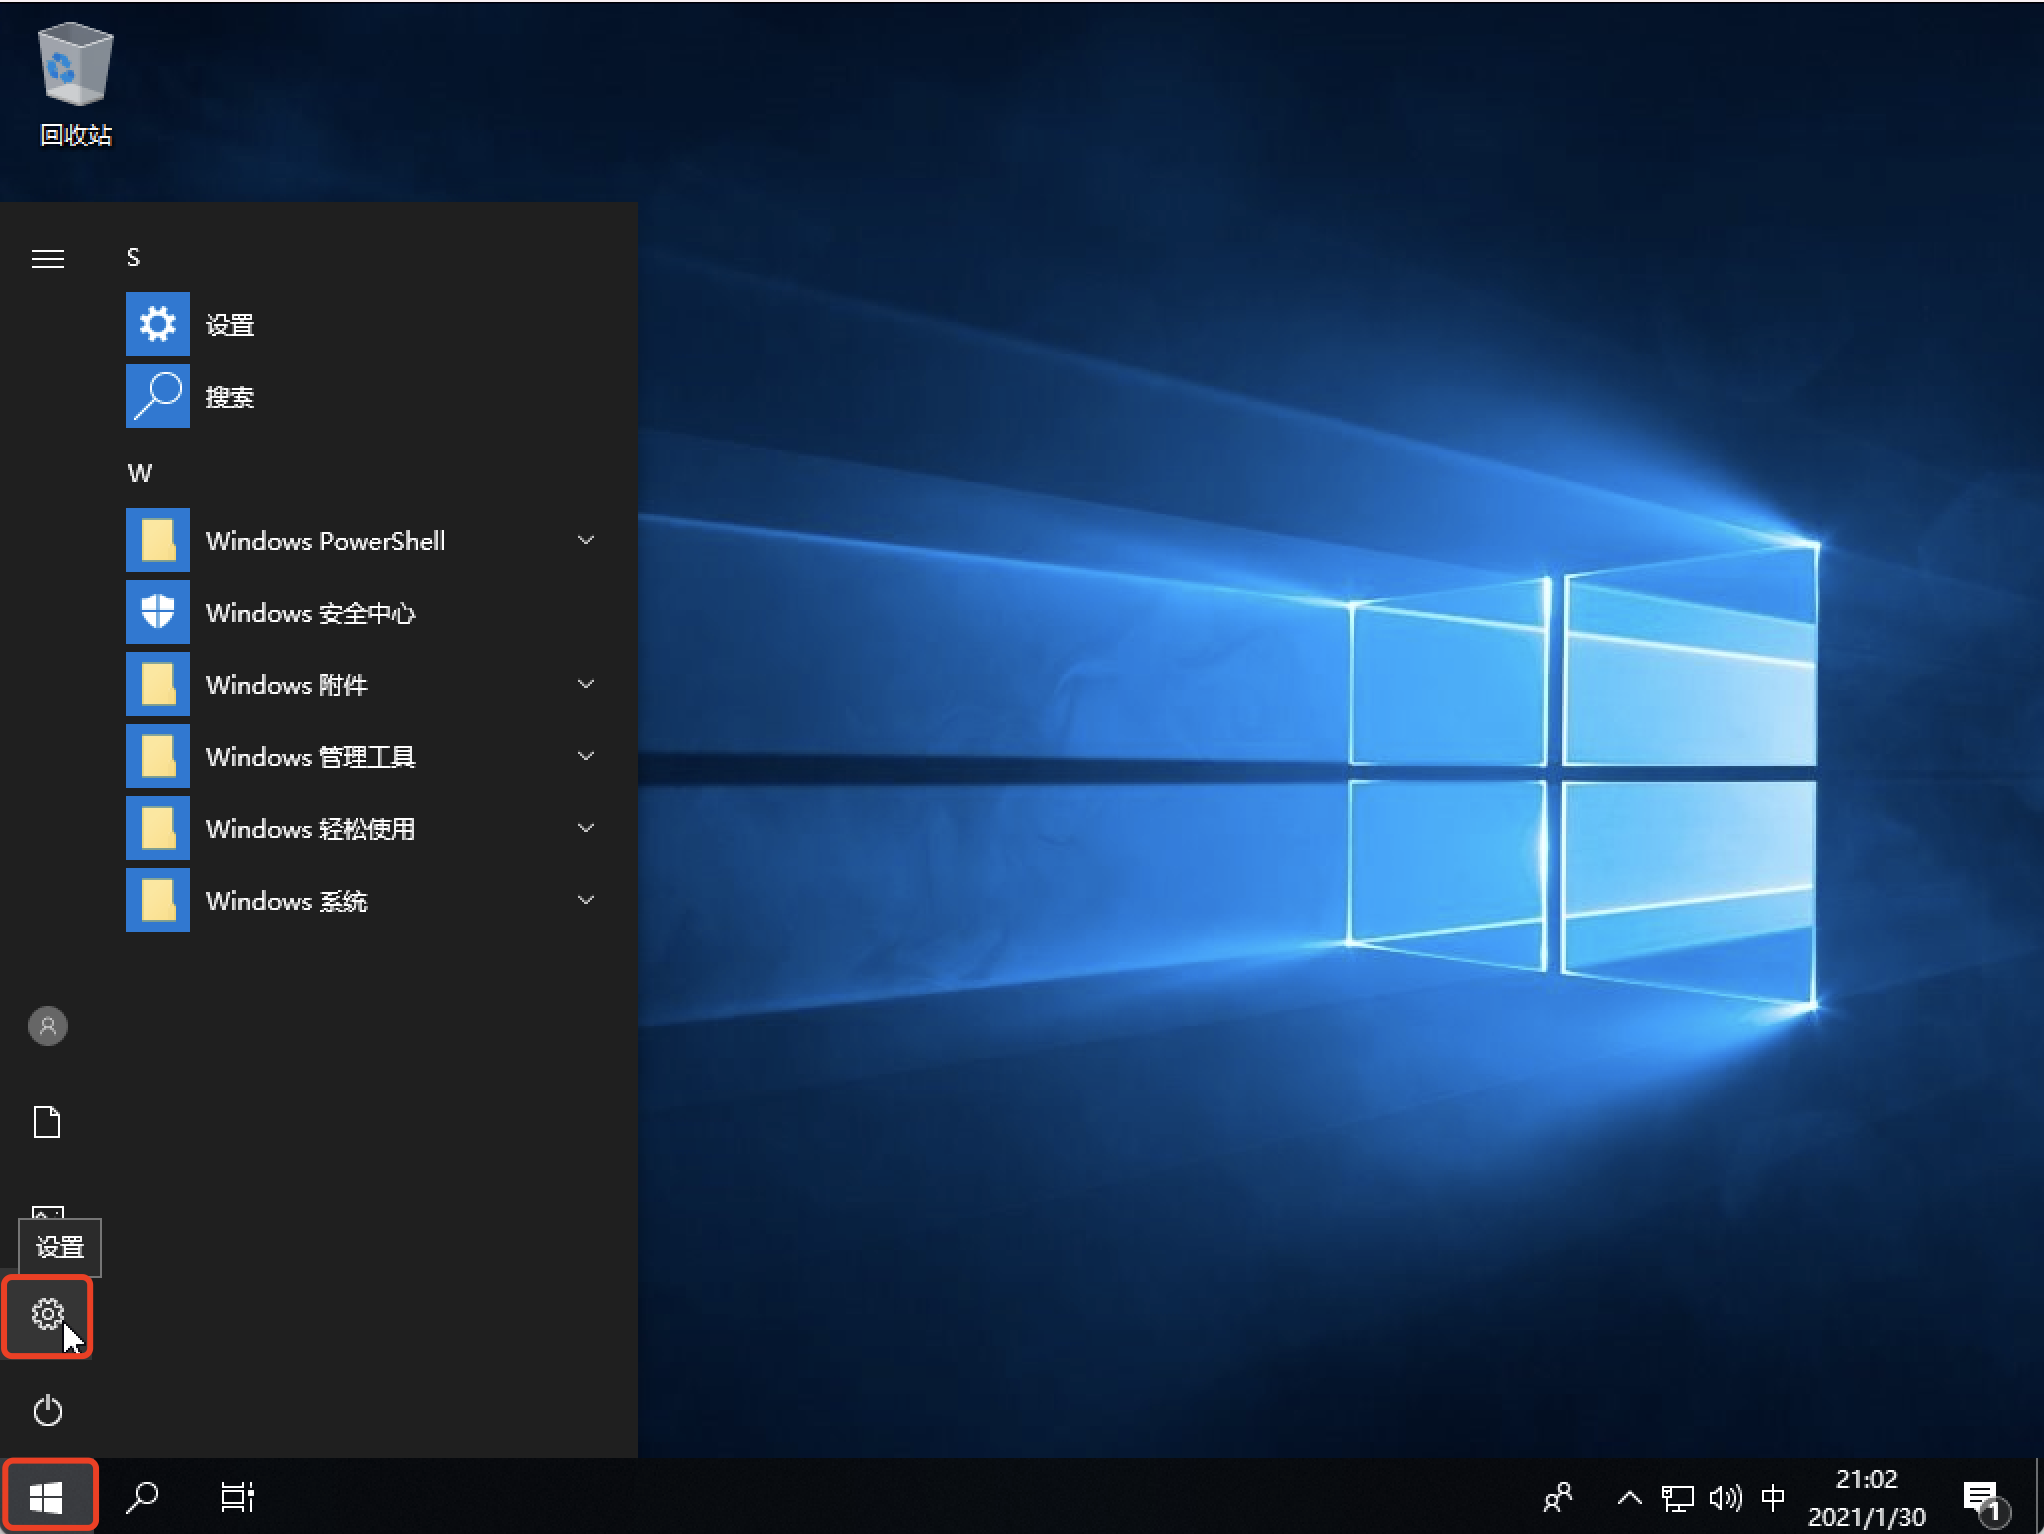Image resolution: width=2044 pixels, height=1534 pixels.
Task: Click the Windows Administrative Tools folder icon
Action: click(x=158, y=756)
